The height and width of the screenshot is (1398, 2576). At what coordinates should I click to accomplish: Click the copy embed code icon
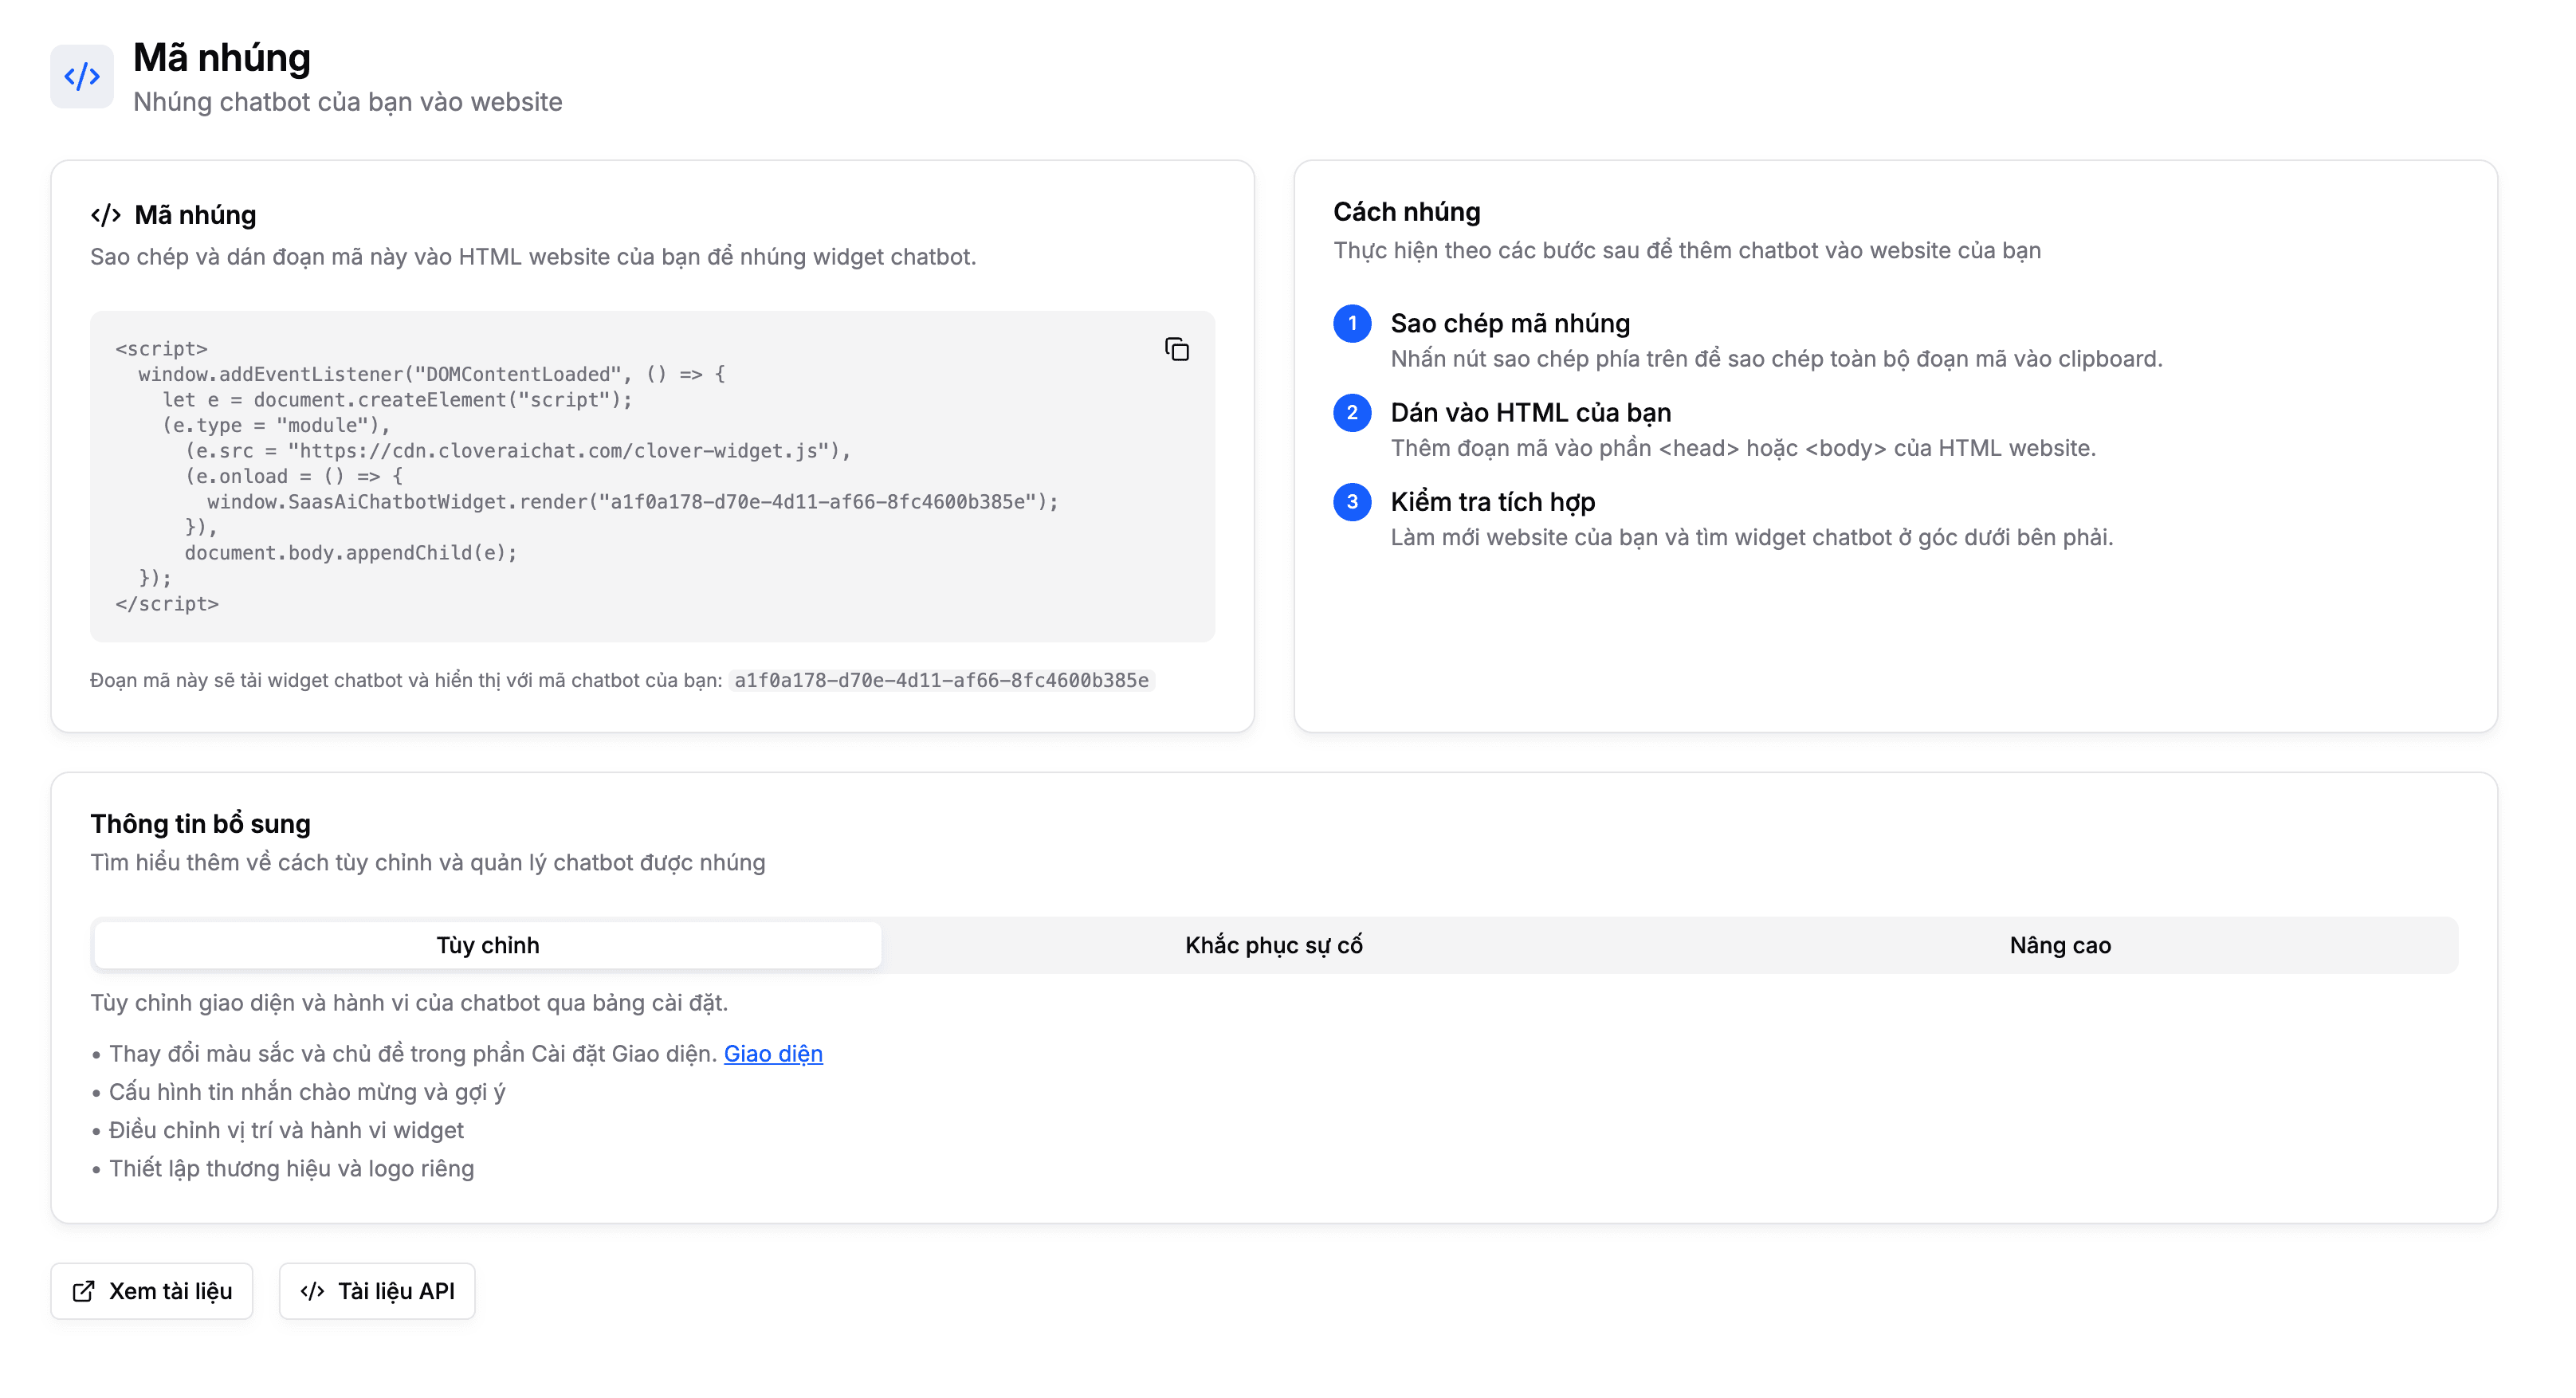point(1176,349)
